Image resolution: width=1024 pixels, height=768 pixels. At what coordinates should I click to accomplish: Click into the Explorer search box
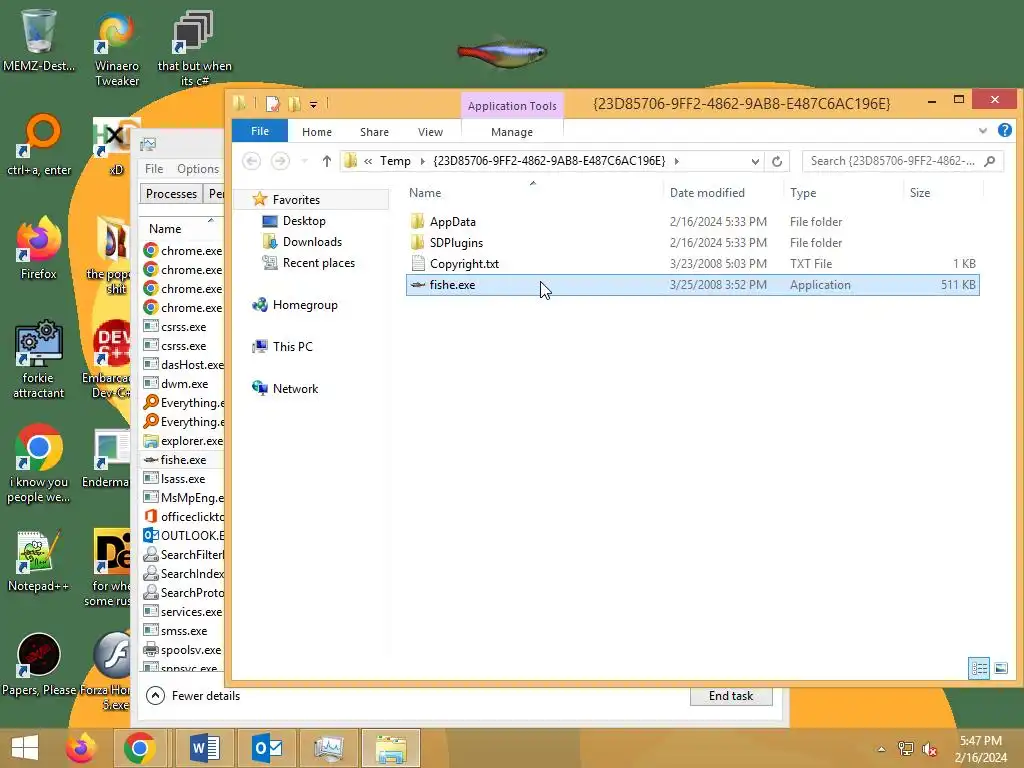coord(901,161)
